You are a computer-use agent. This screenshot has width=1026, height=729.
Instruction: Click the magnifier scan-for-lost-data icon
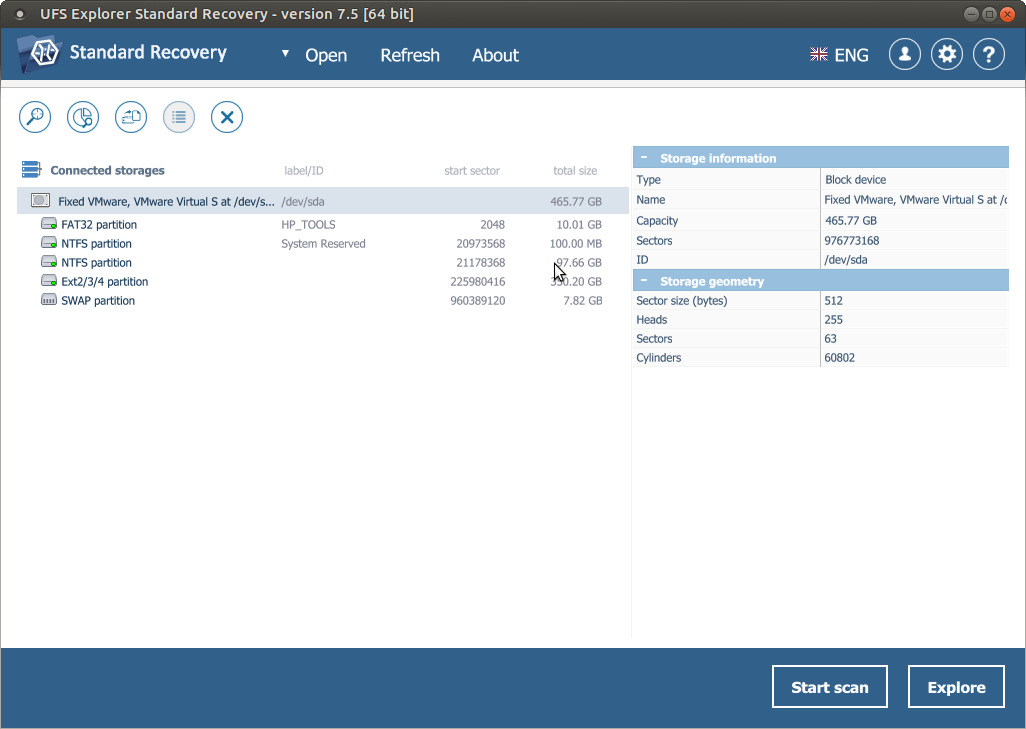(x=35, y=117)
